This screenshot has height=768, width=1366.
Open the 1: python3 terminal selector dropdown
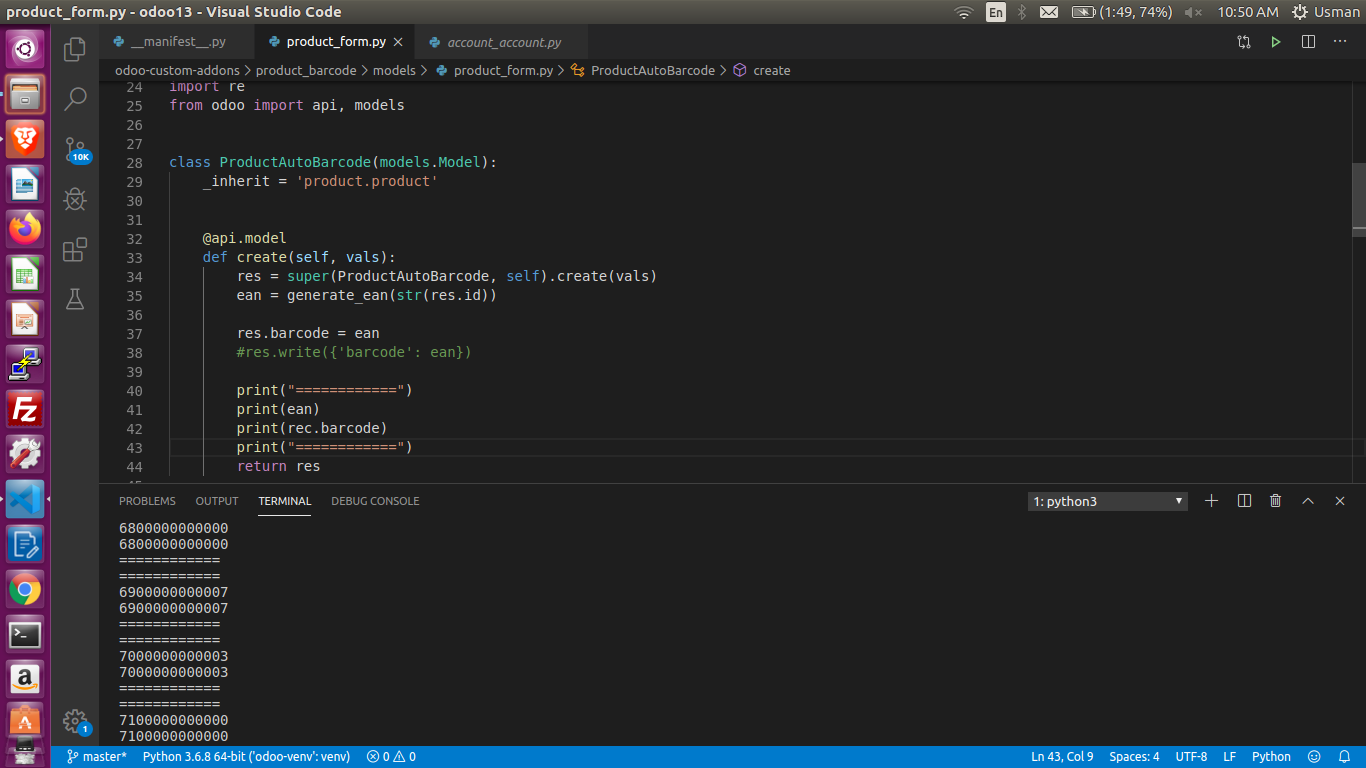coord(1108,501)
